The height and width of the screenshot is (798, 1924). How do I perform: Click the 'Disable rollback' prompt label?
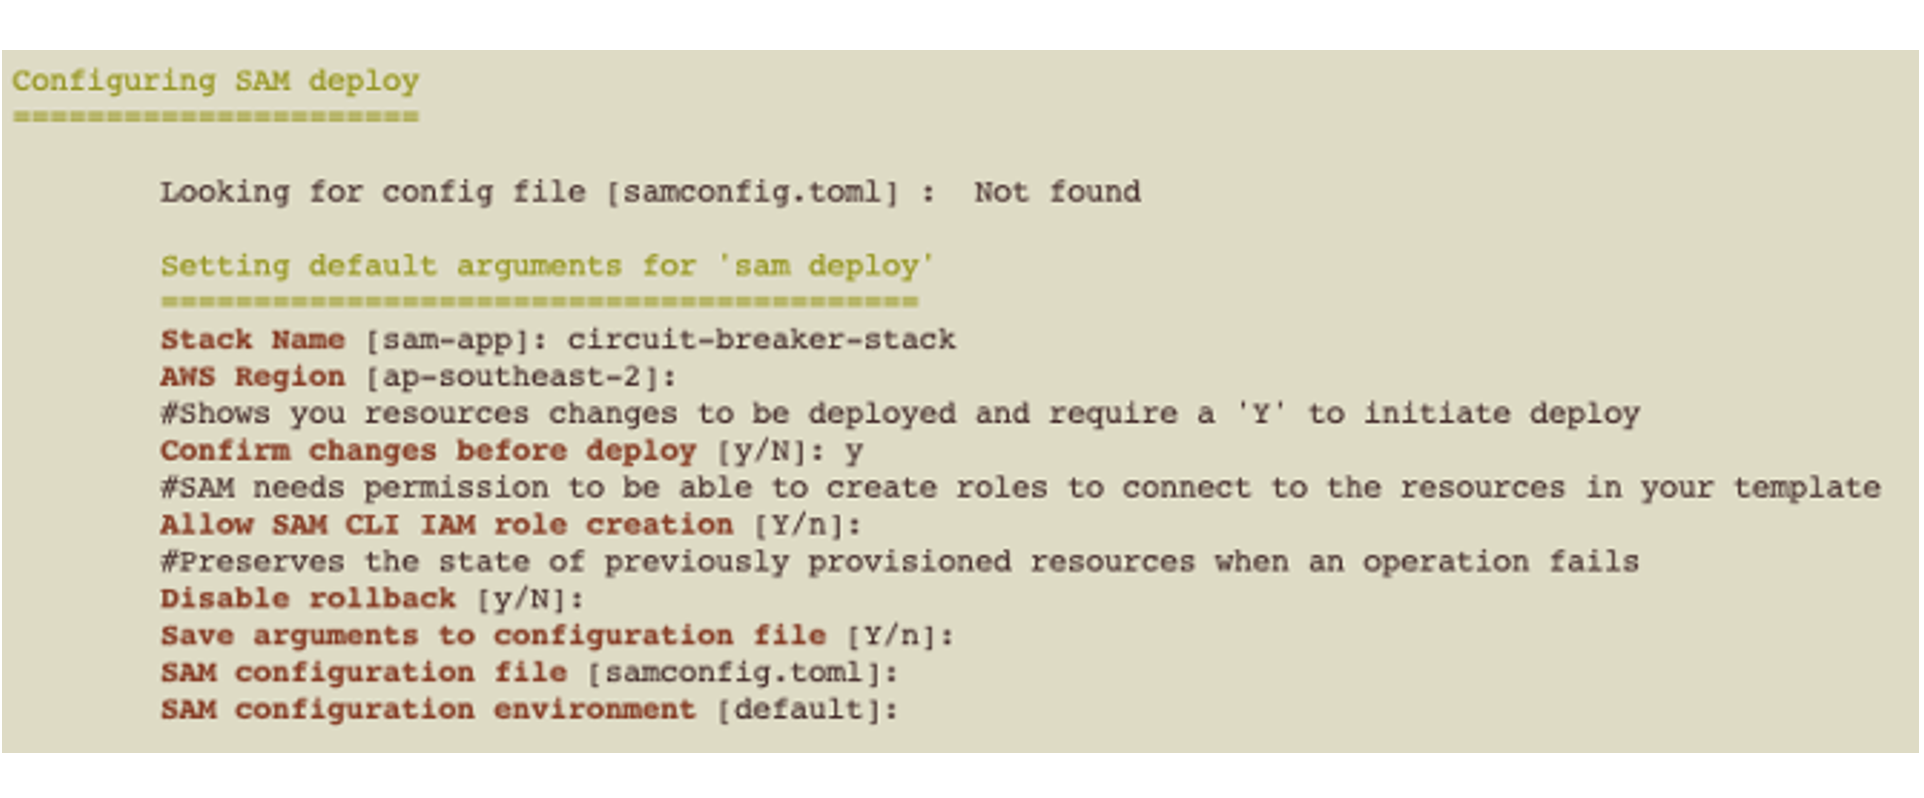pyautogui.click(x=307, y=599)
